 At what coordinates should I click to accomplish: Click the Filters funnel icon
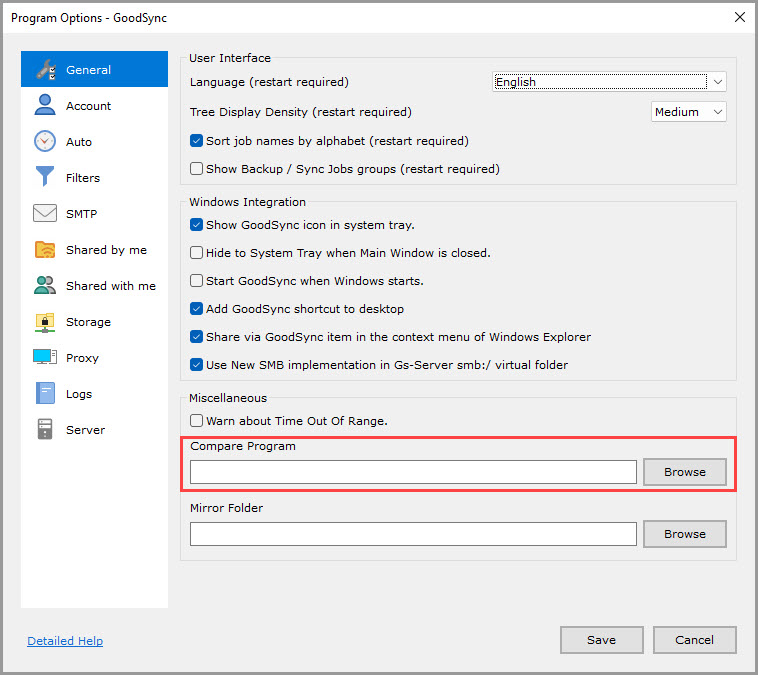pyautogui.click(x=45, y=176)
